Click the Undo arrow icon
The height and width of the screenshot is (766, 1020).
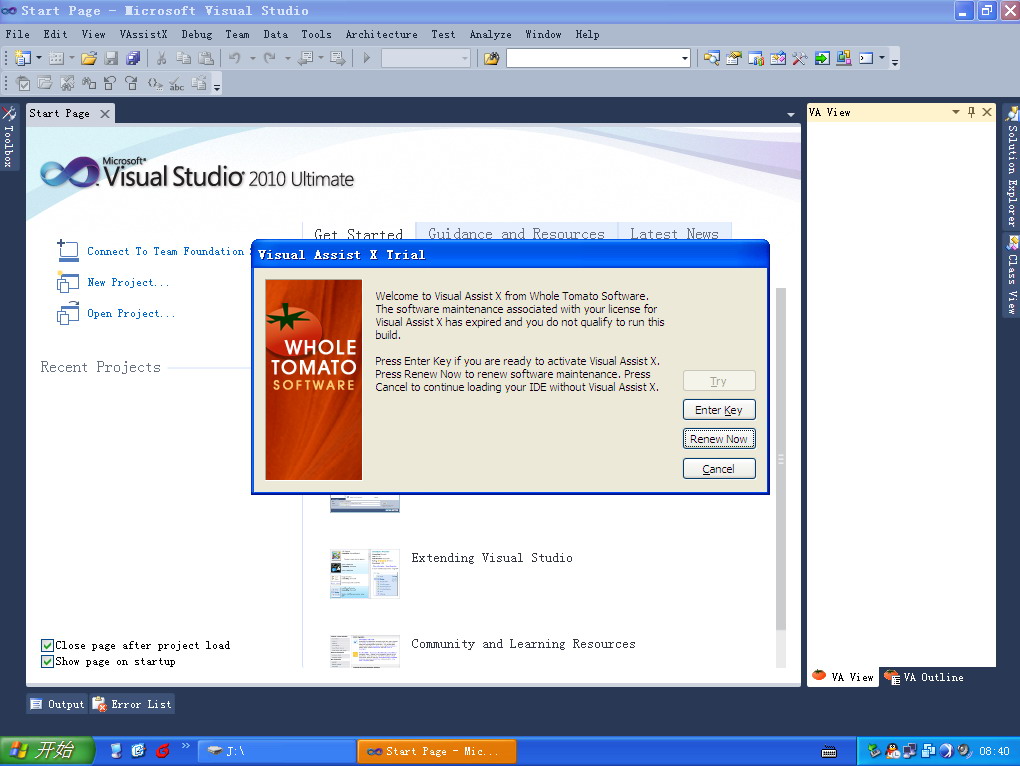point(234,59)
